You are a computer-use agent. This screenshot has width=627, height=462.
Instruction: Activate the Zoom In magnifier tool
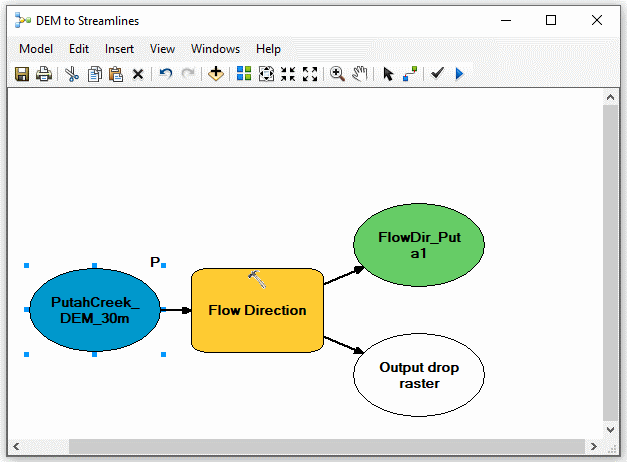pyautogui.click(x=337, y=74)
